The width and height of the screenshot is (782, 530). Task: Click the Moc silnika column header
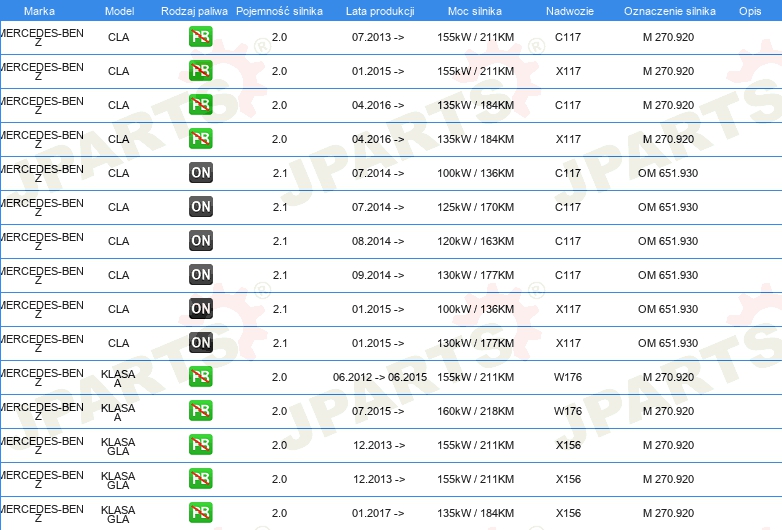point(475,11)
